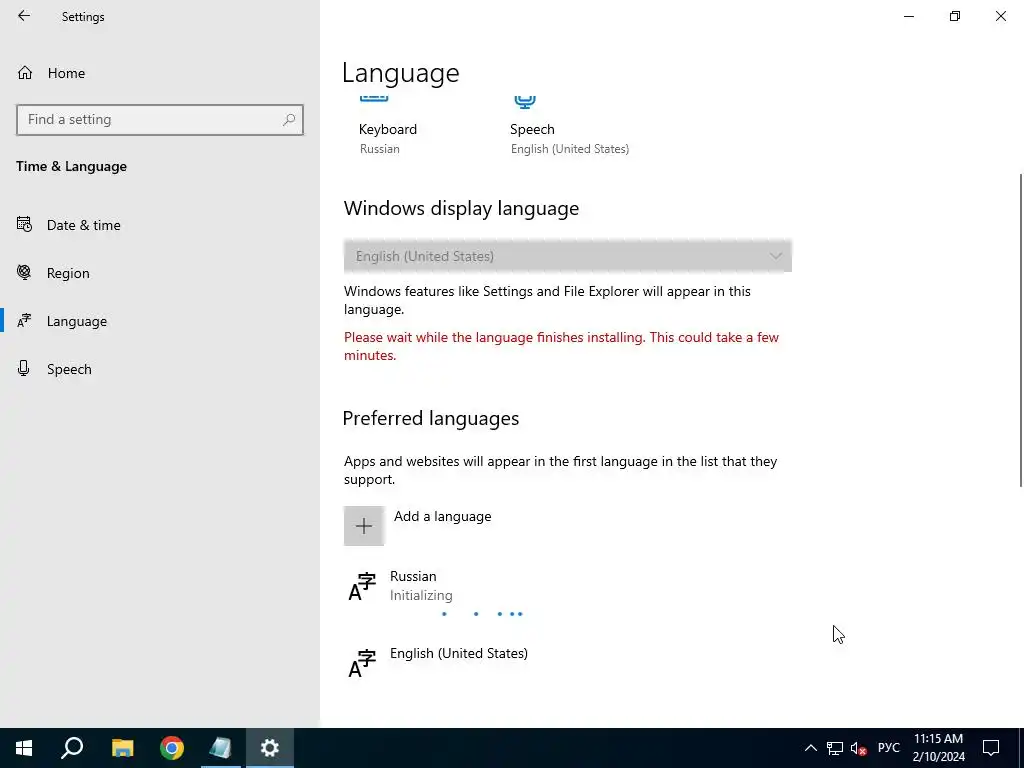Click the muted volume tray icon

tap(859, 748)
